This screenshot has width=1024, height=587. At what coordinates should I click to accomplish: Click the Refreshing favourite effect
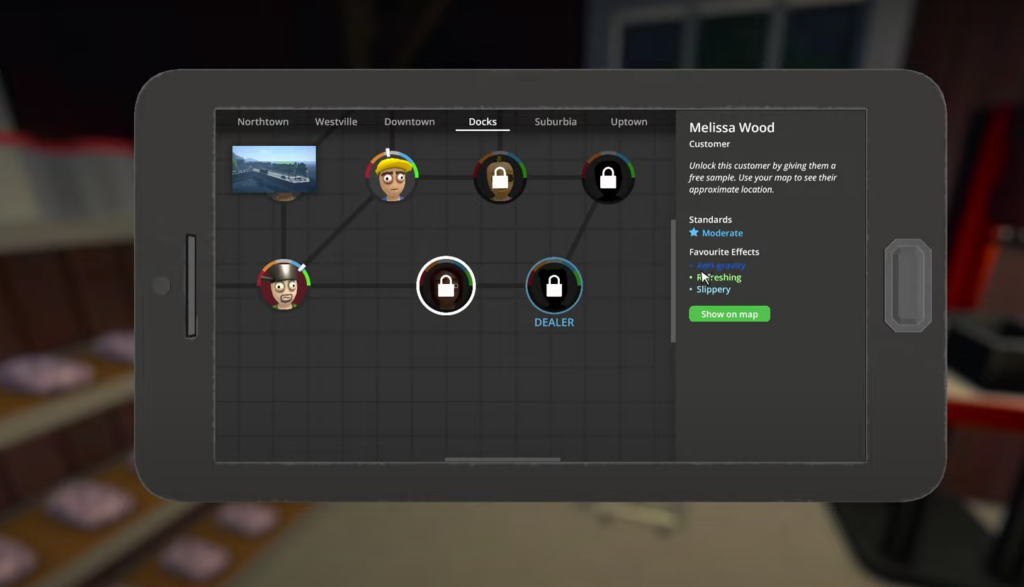point(718,278)
